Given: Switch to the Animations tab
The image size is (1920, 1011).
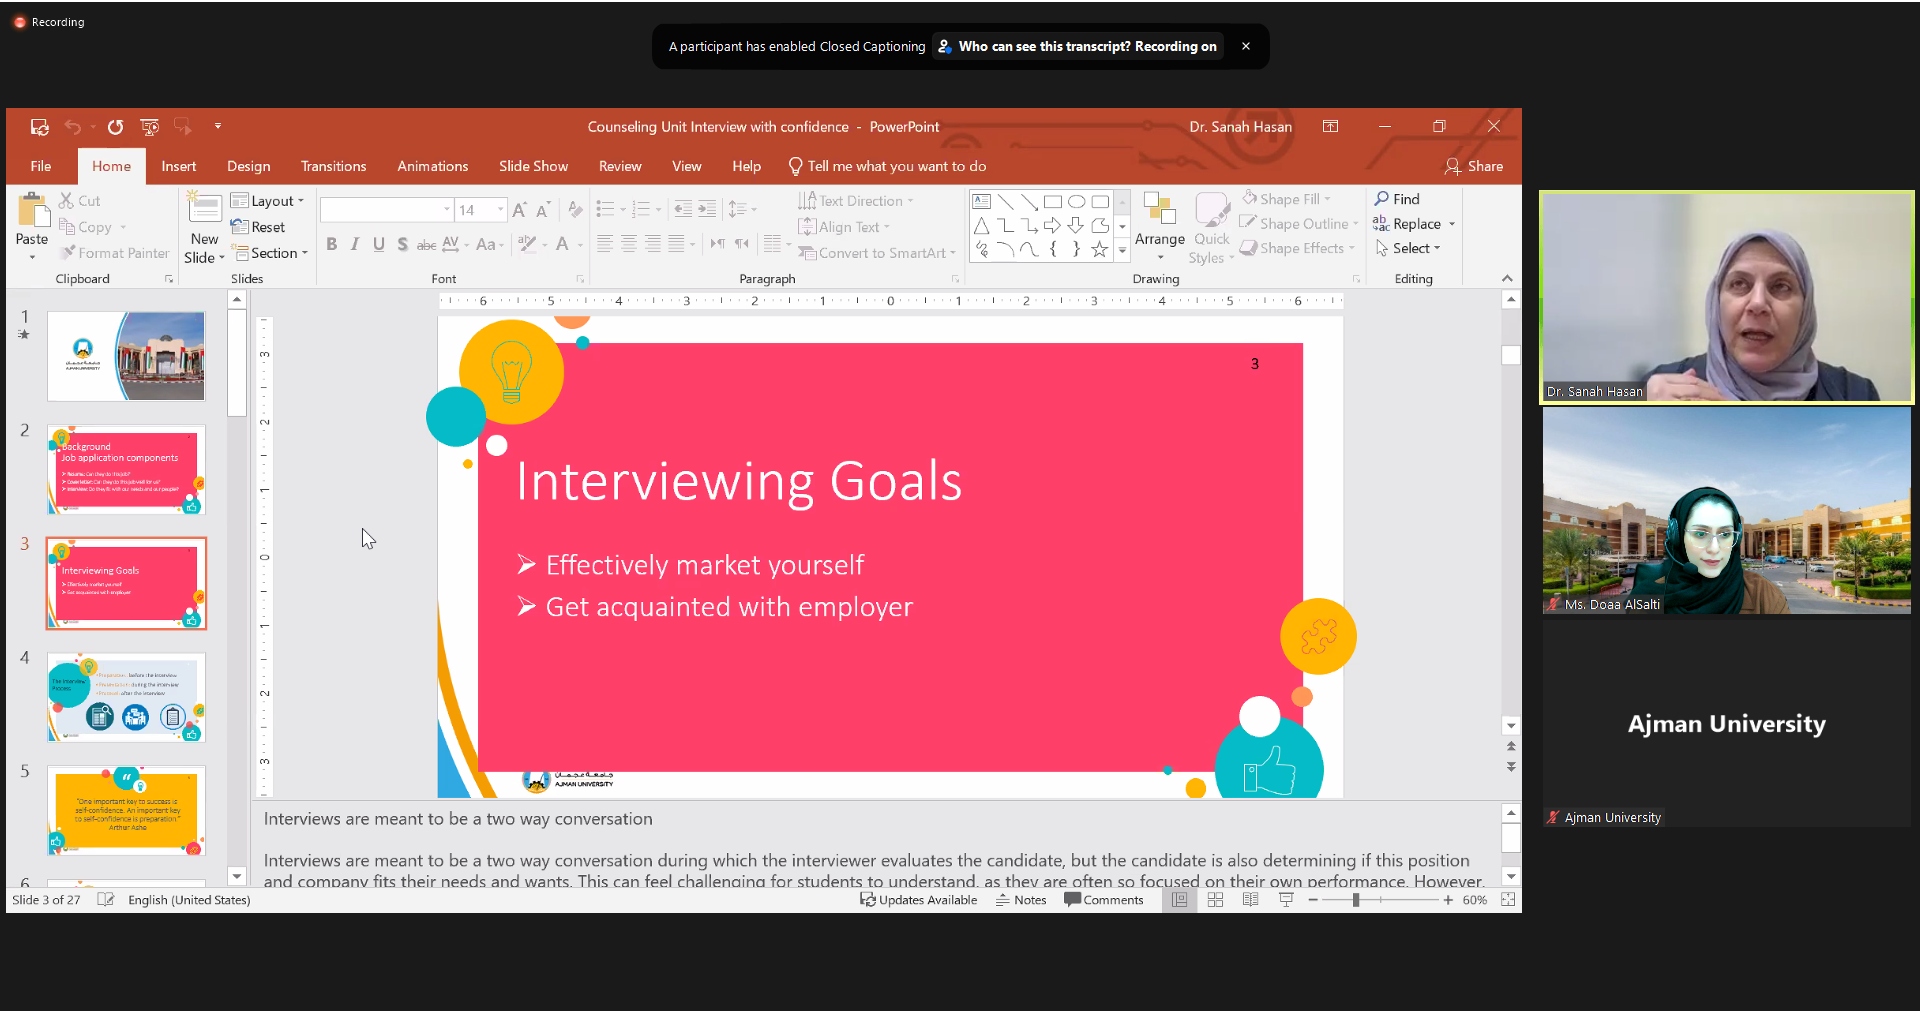Looking at the screenshot, I should pyautogui.click(x=432, y=166).
